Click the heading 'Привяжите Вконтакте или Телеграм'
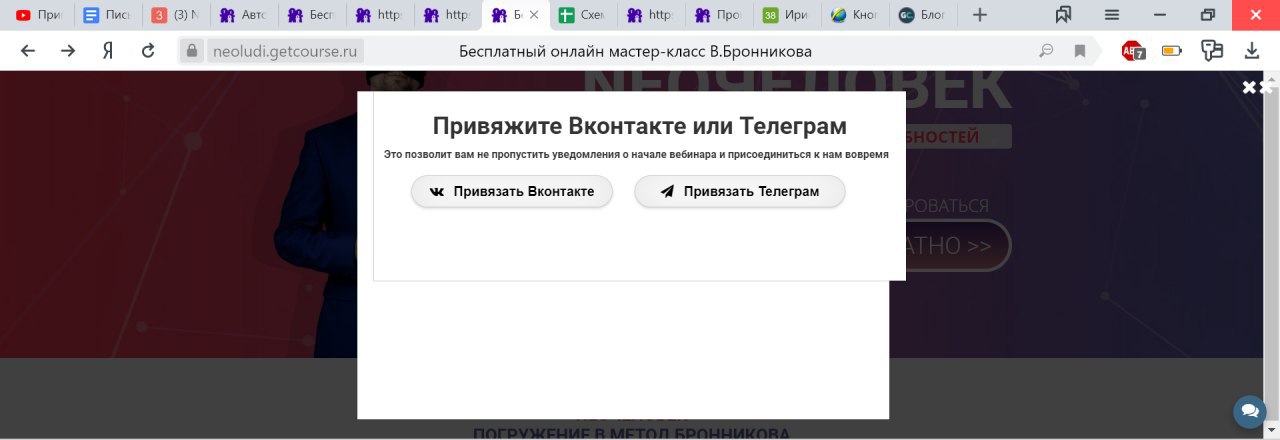 pyautogui.click(x=640, y=126)
